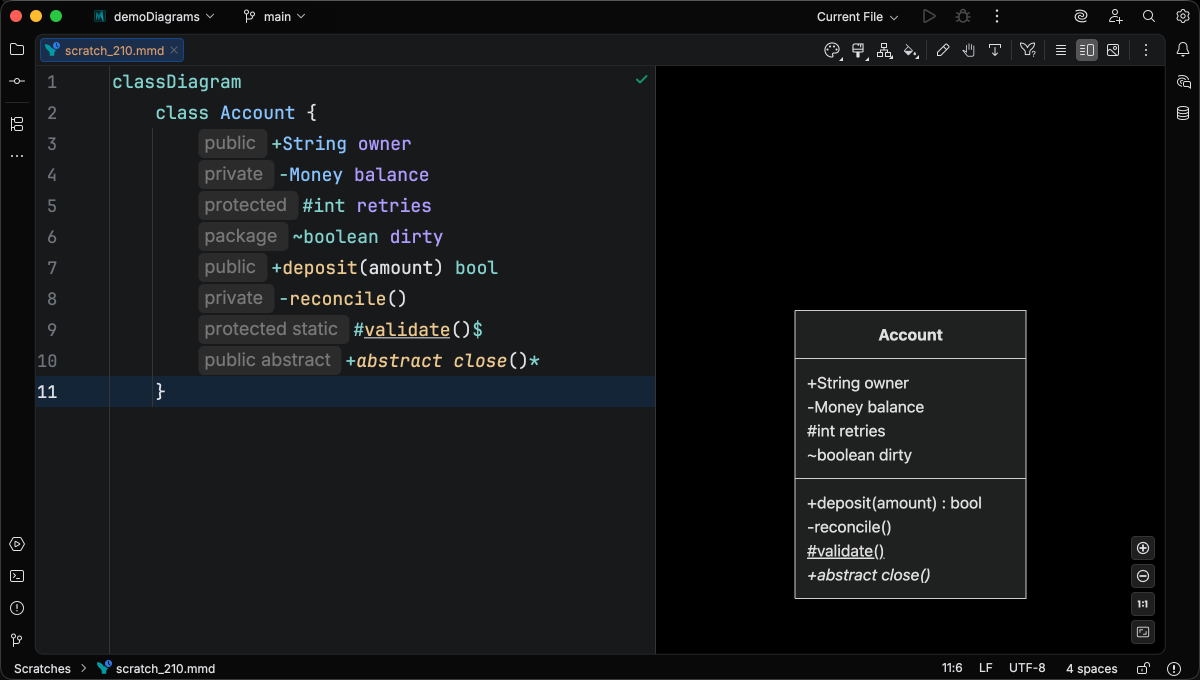Click the 11:6 cursor position indicator
This screenshot has height=680, width=1200.
point(952,668)
